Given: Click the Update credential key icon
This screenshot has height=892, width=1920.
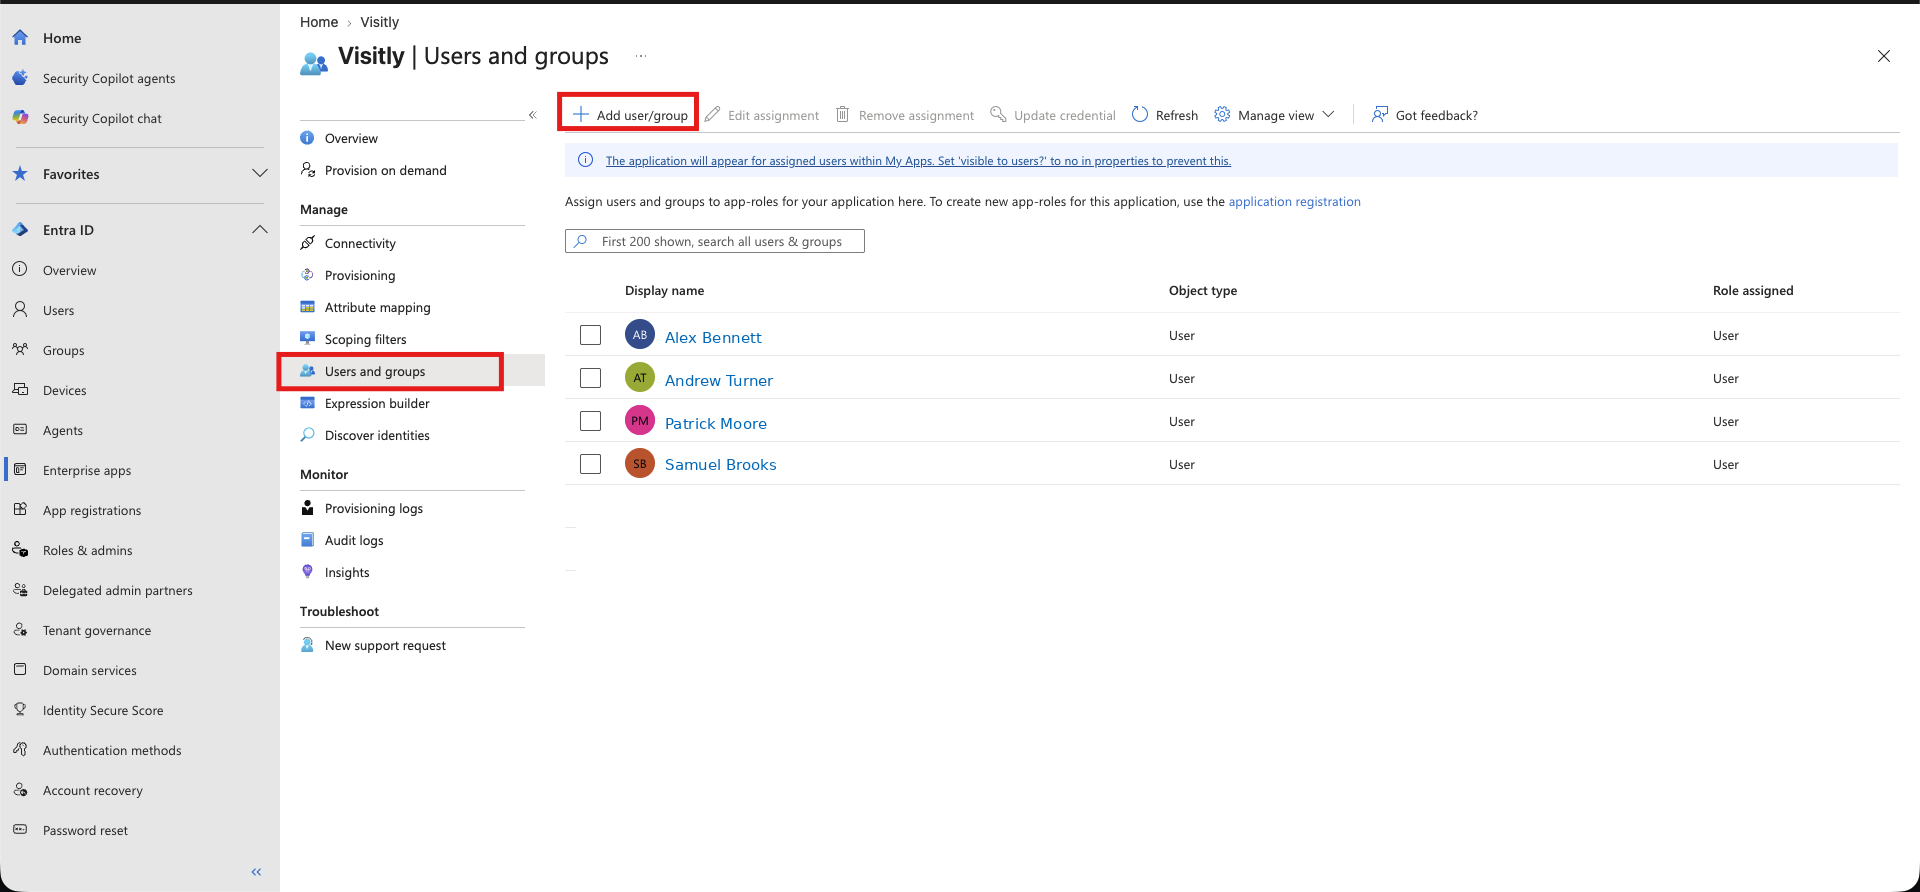Looking at the screenshot, I should point(998,114).
